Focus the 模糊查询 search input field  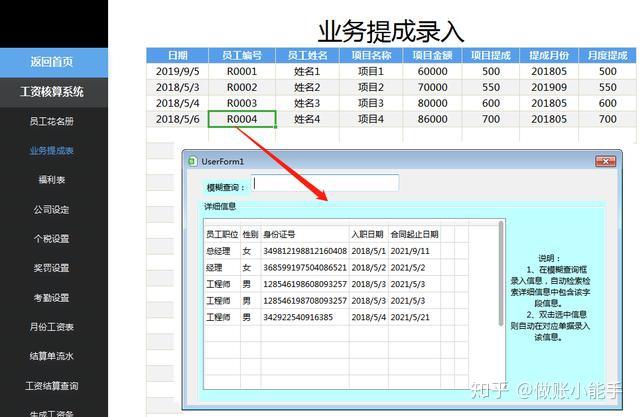(x=325, y=183)
